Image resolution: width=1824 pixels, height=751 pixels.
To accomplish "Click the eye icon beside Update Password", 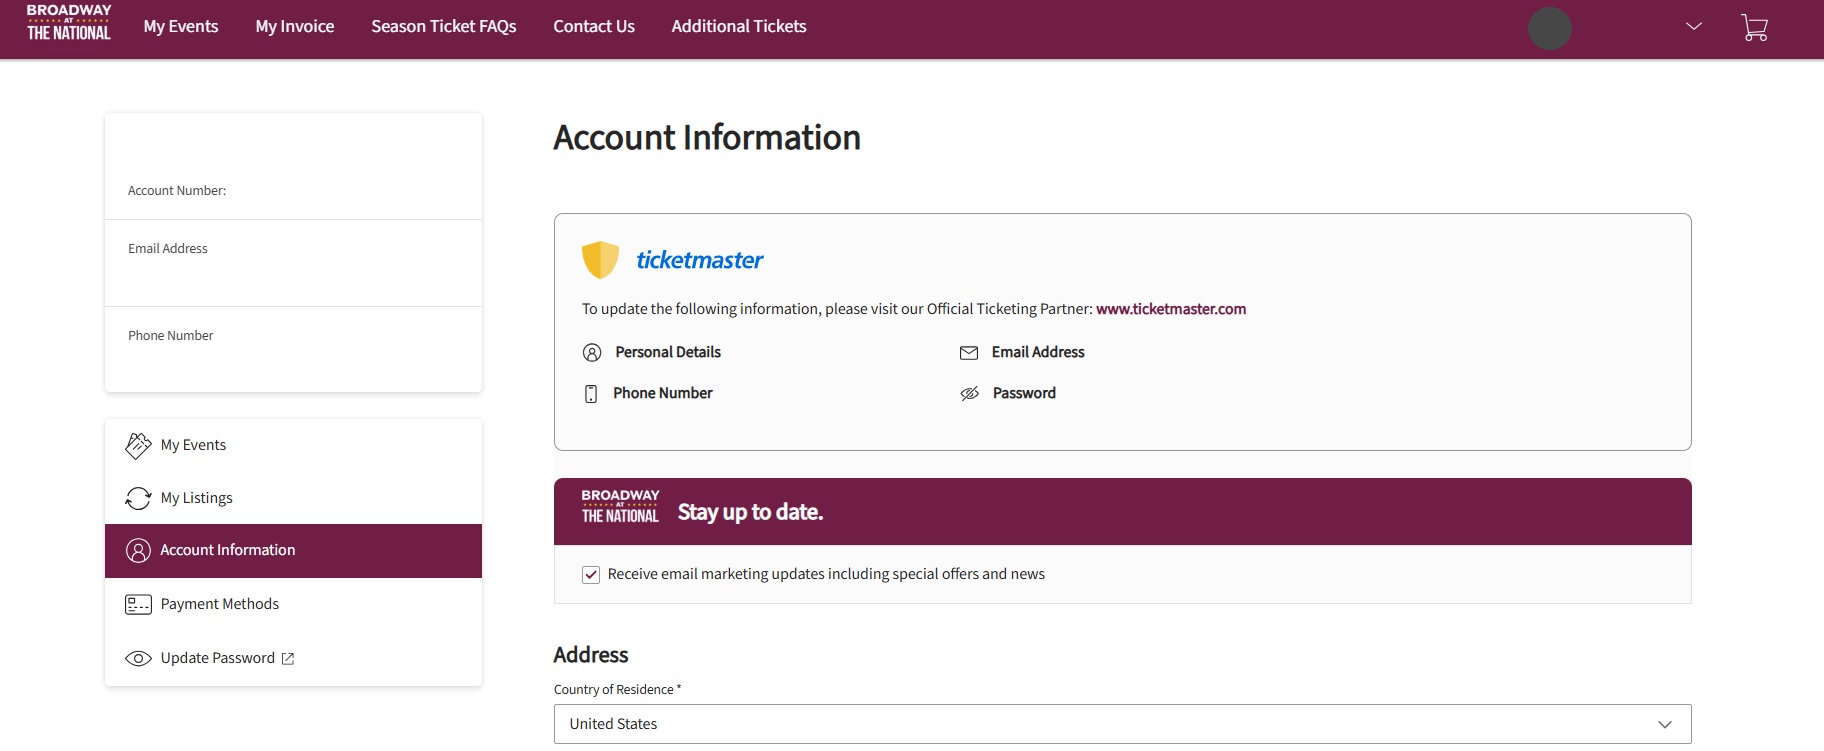I will (138, 658).
